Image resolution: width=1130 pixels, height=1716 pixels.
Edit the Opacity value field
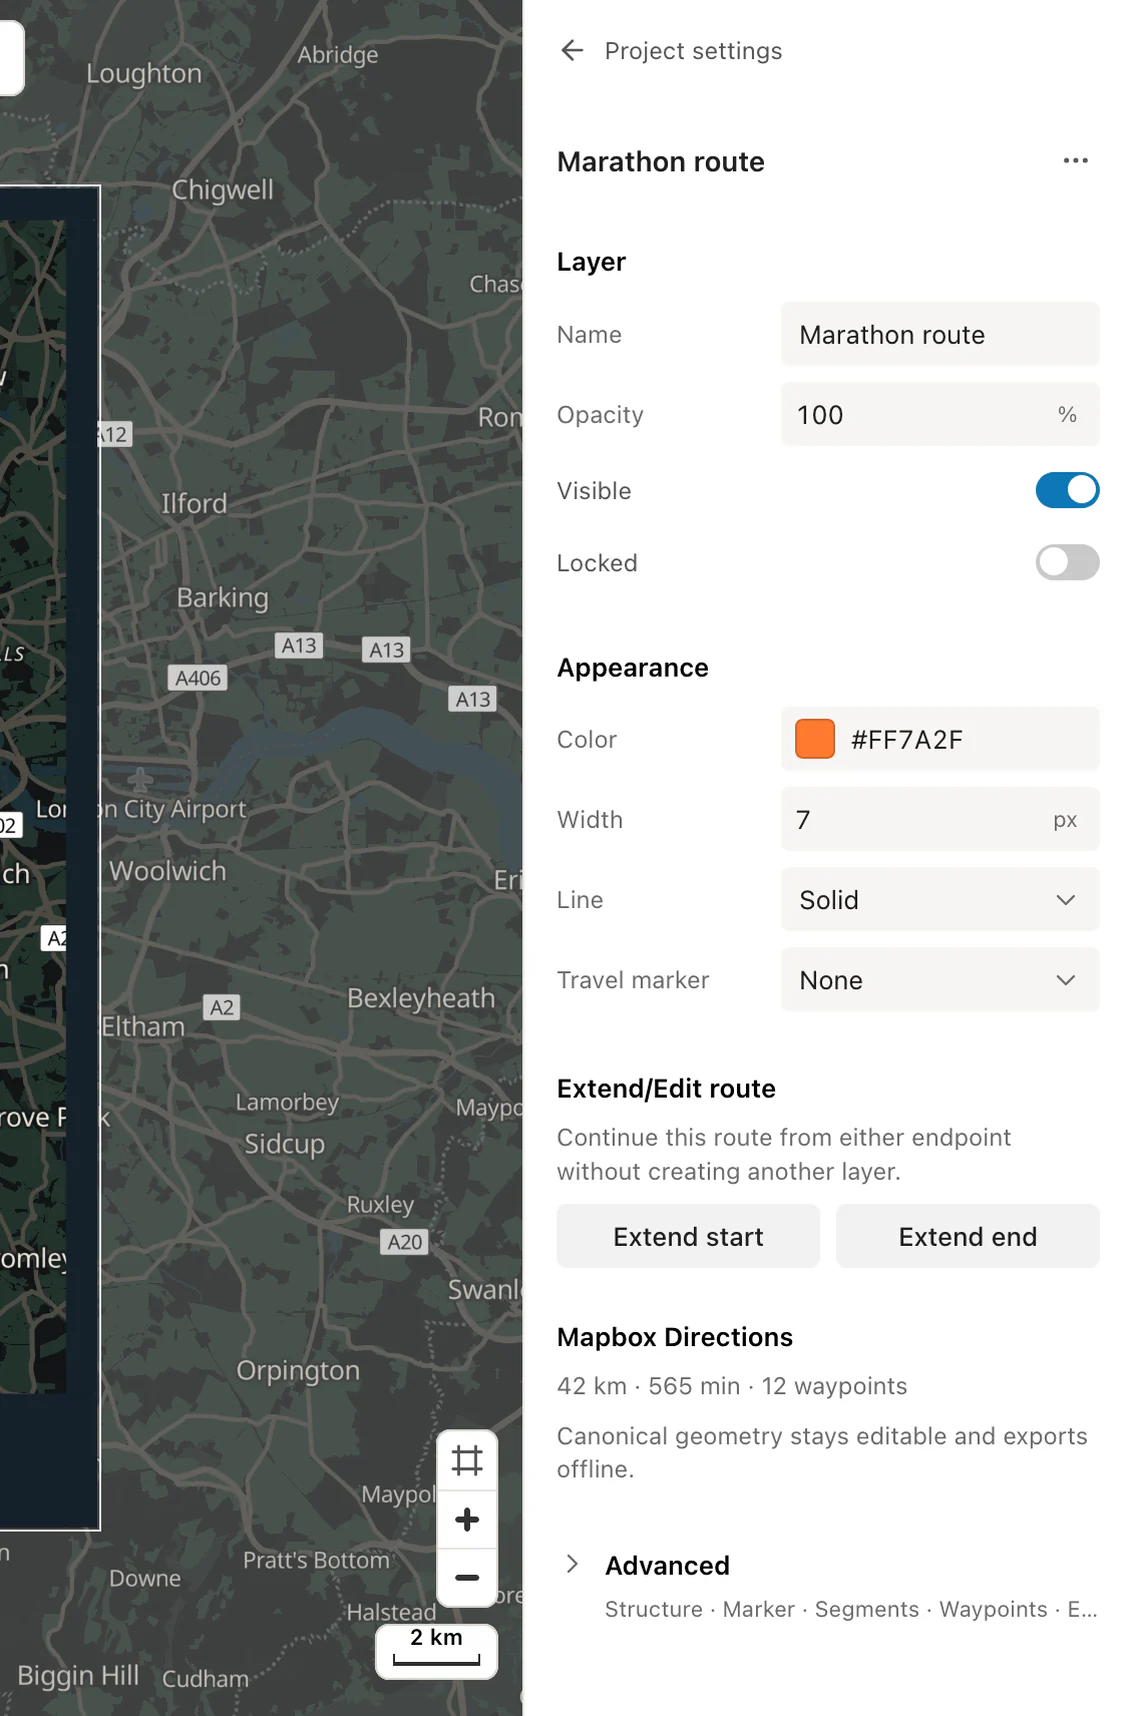point(940,415)
